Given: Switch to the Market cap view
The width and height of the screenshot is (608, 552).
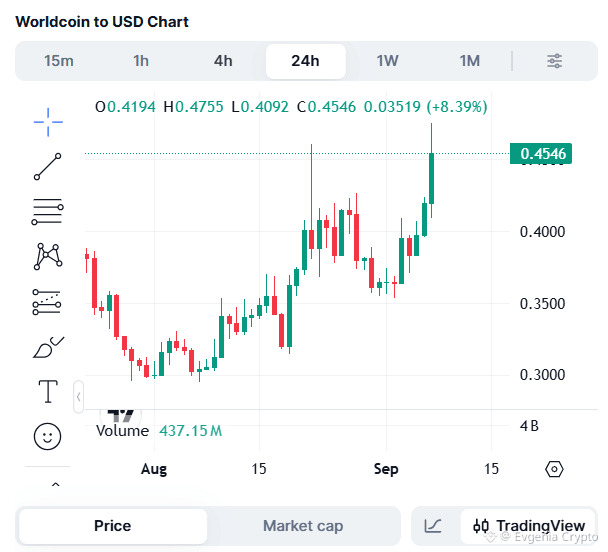Looking at the screenshot, I should click(x=303, y=526).
